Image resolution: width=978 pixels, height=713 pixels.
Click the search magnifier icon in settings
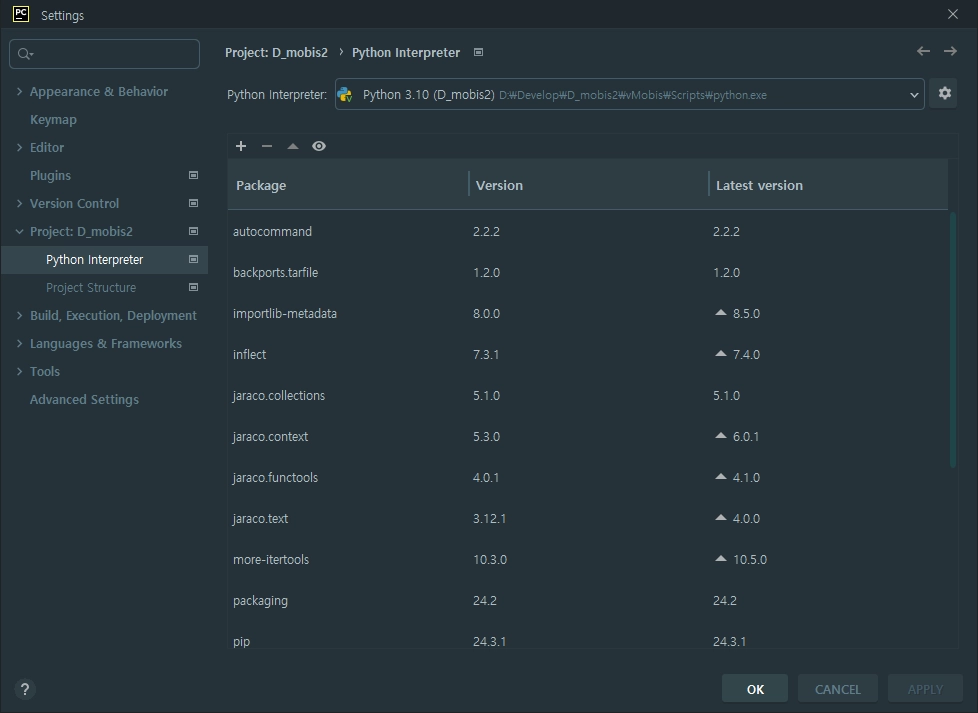(25, 54)
